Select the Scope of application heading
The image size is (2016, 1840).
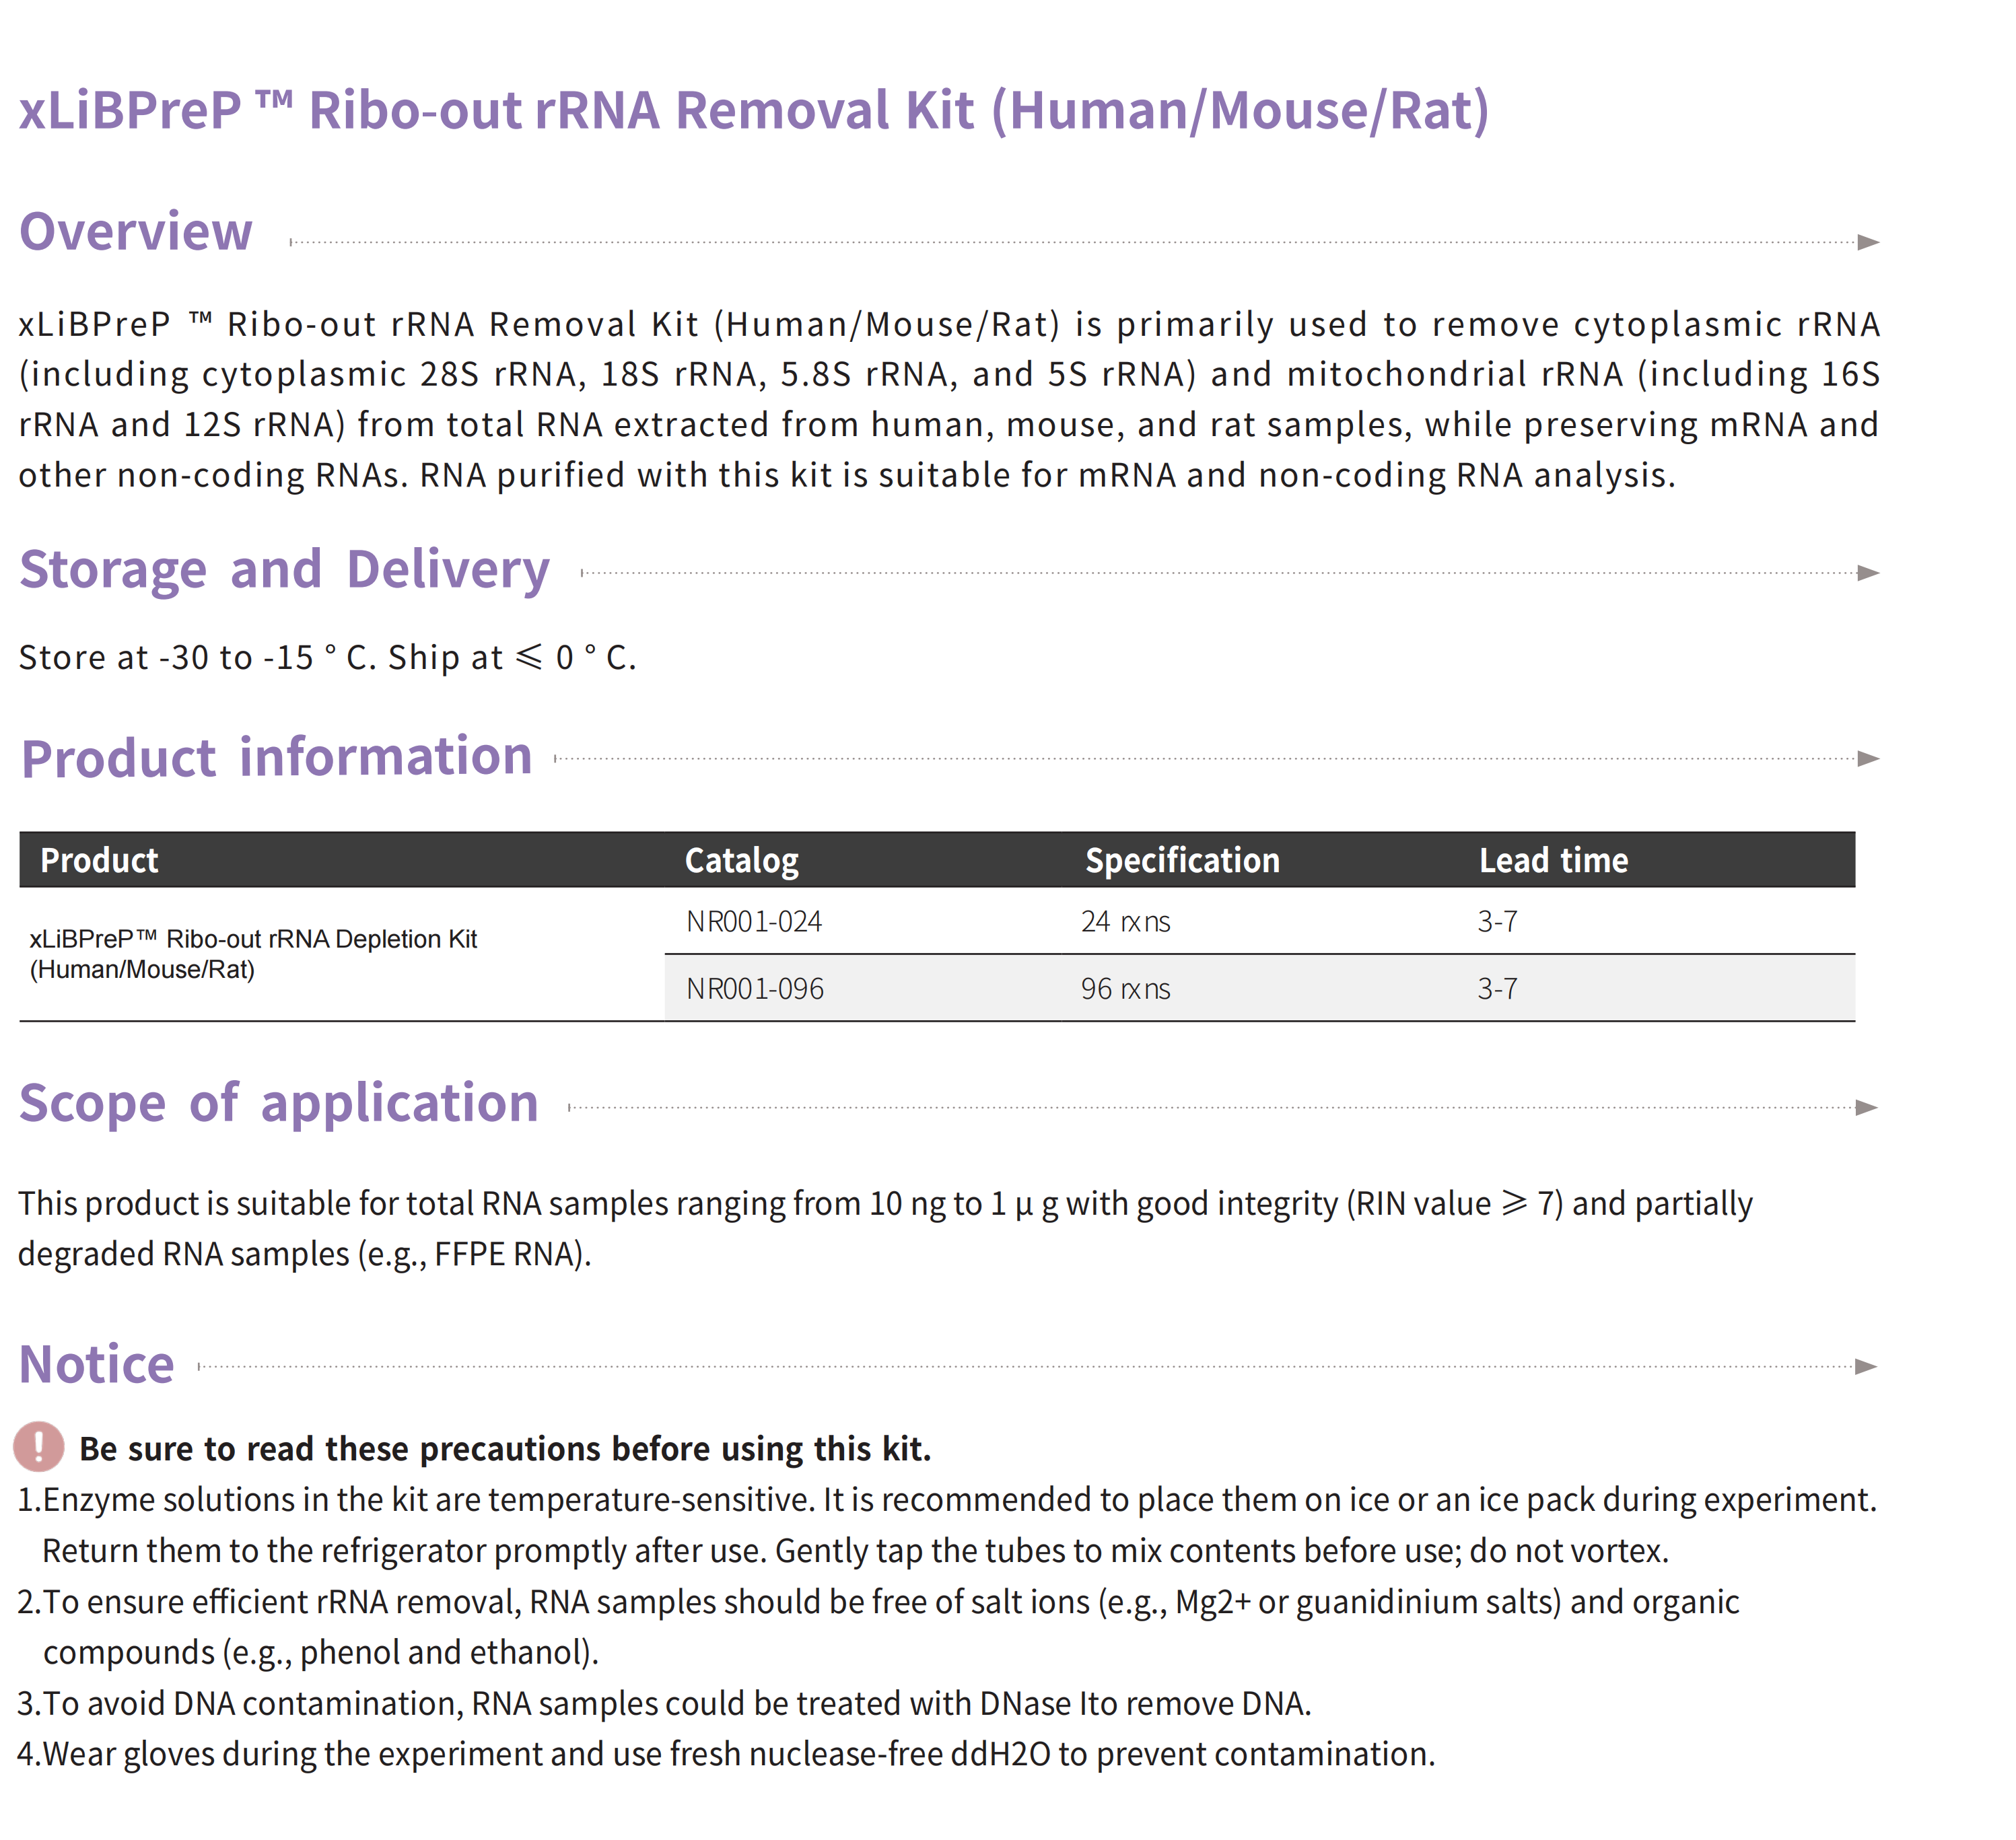click(x=279, y=1103)
